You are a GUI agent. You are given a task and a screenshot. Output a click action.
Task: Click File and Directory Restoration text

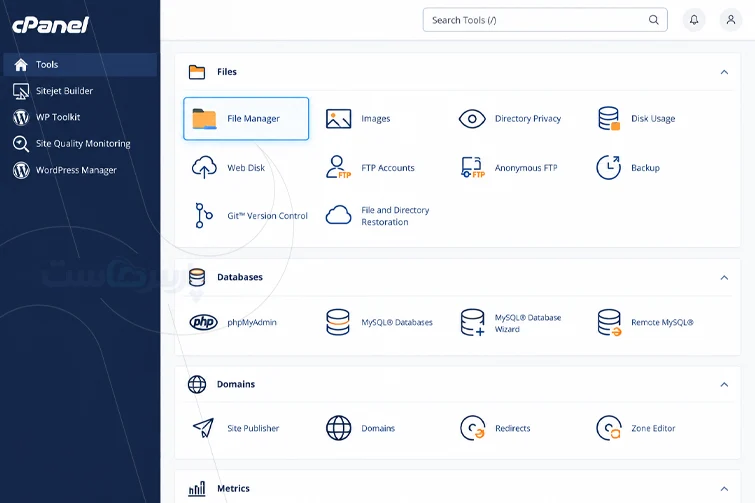coord(395,216)
